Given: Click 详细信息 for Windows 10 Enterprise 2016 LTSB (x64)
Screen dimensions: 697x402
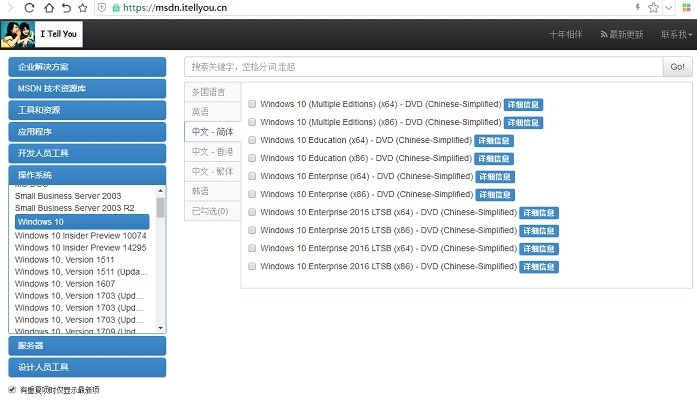Looking at the screenshot, I should click(538, 249).
